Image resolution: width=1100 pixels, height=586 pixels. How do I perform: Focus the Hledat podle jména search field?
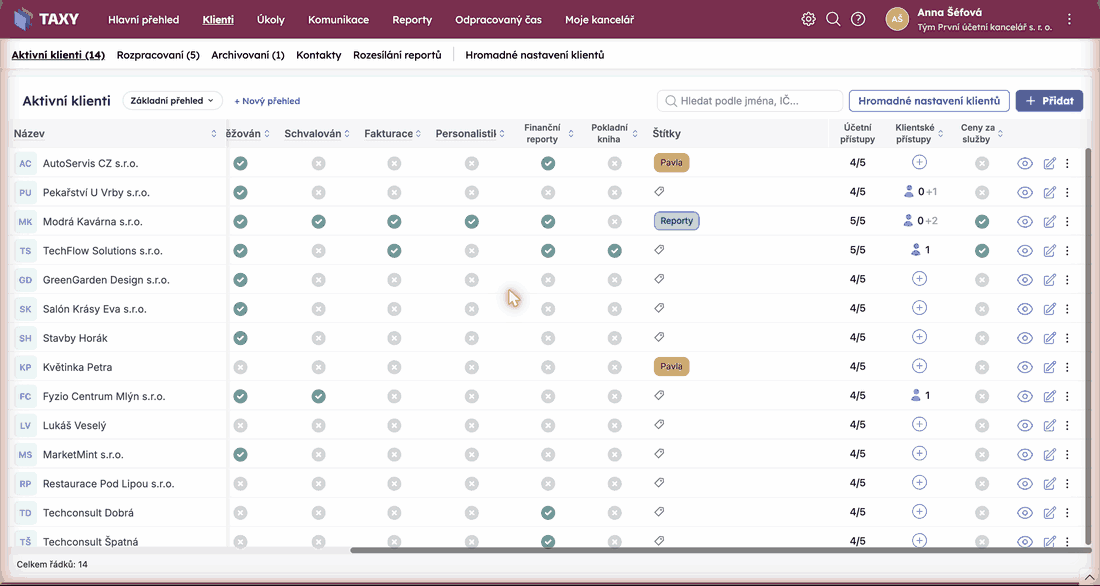tap(750, 101)
